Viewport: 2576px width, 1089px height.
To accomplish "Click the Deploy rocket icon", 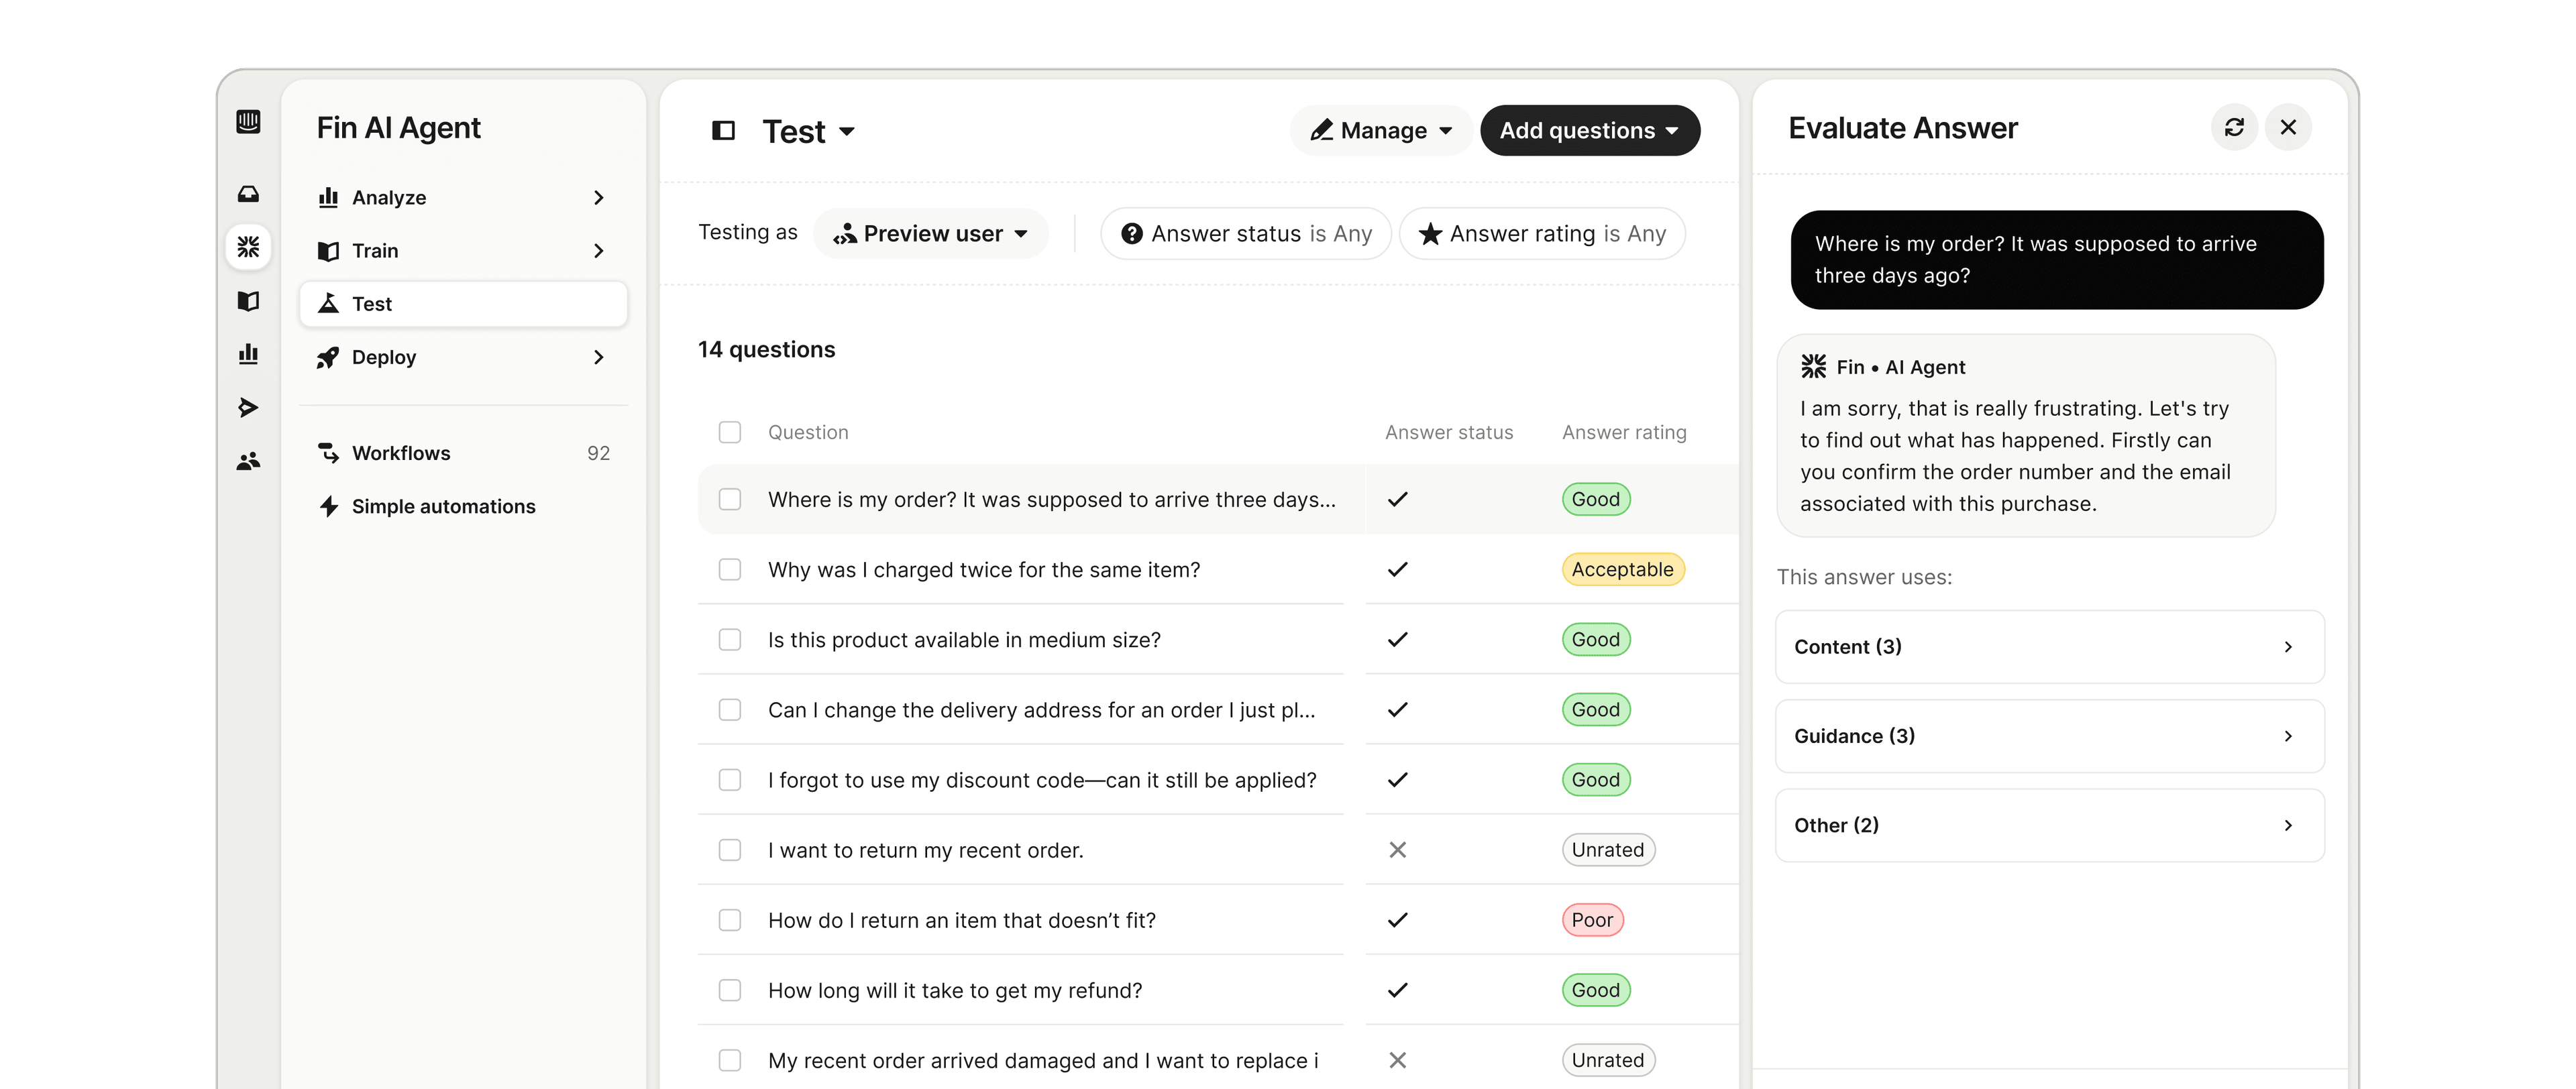I will point(328,357).
